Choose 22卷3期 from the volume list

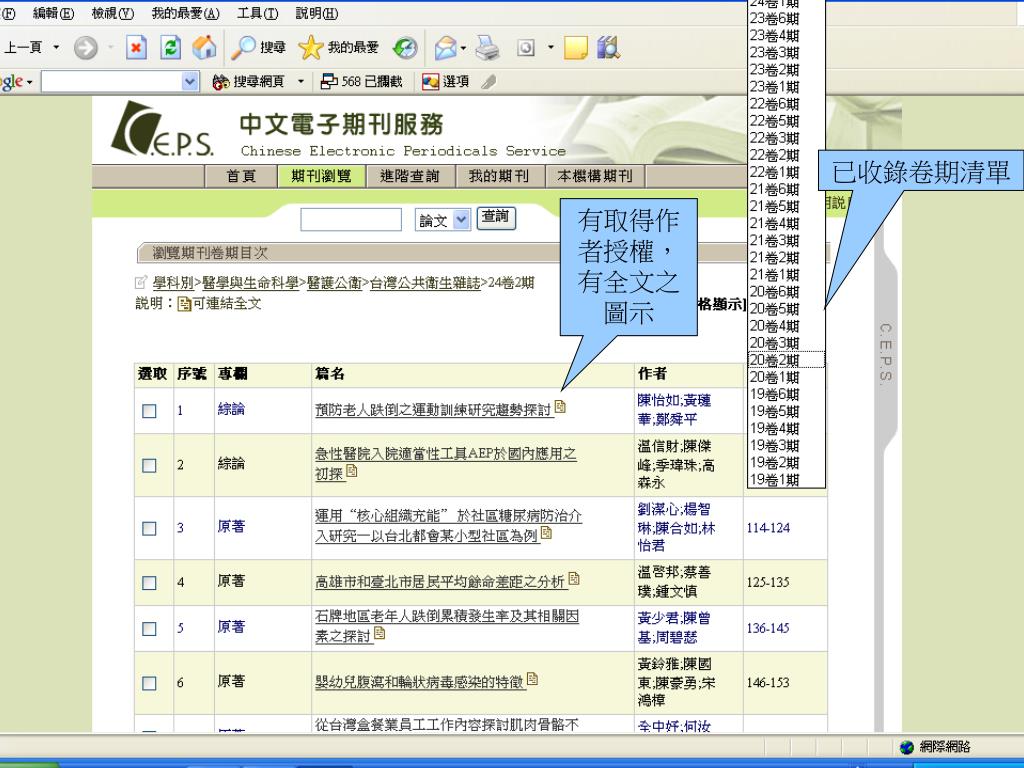click(x=775, y=138)
